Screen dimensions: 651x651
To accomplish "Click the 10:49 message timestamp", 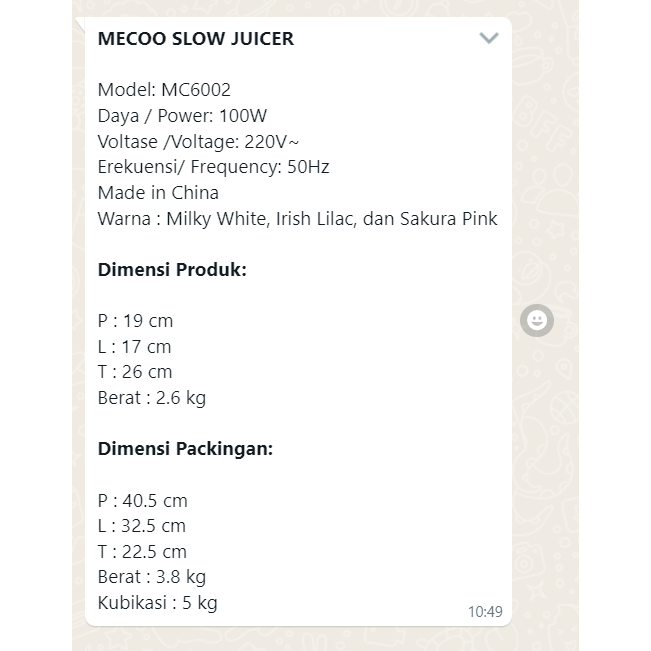I will pyautogui.click(x=484, y=611).
